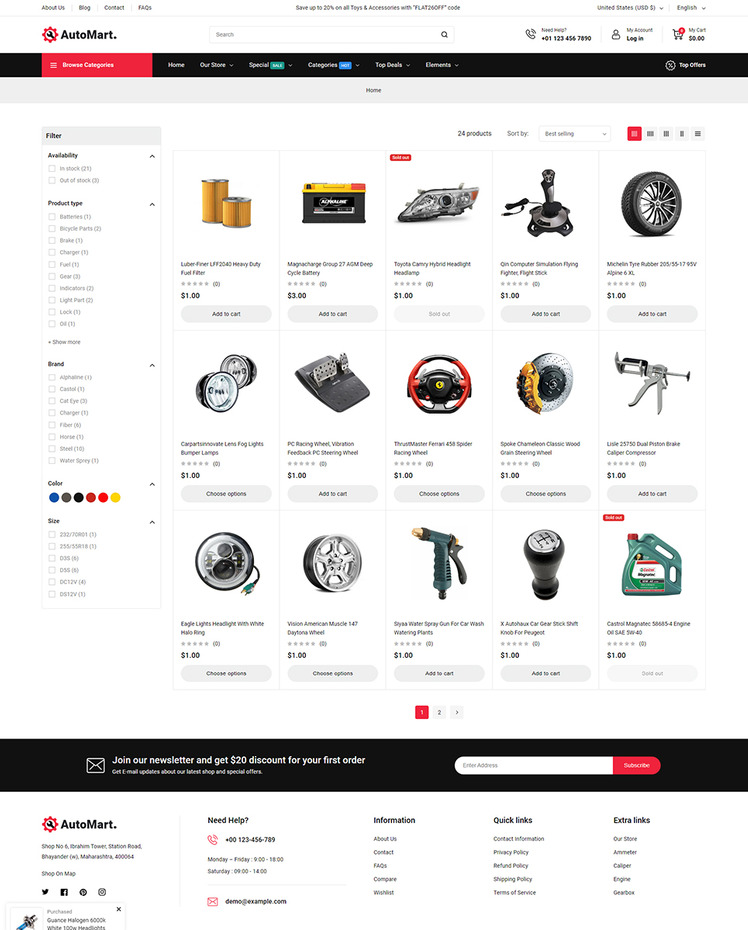Open the Instagram icon in footer
Viewport: 748px width, 930px height.
(102, 892)
